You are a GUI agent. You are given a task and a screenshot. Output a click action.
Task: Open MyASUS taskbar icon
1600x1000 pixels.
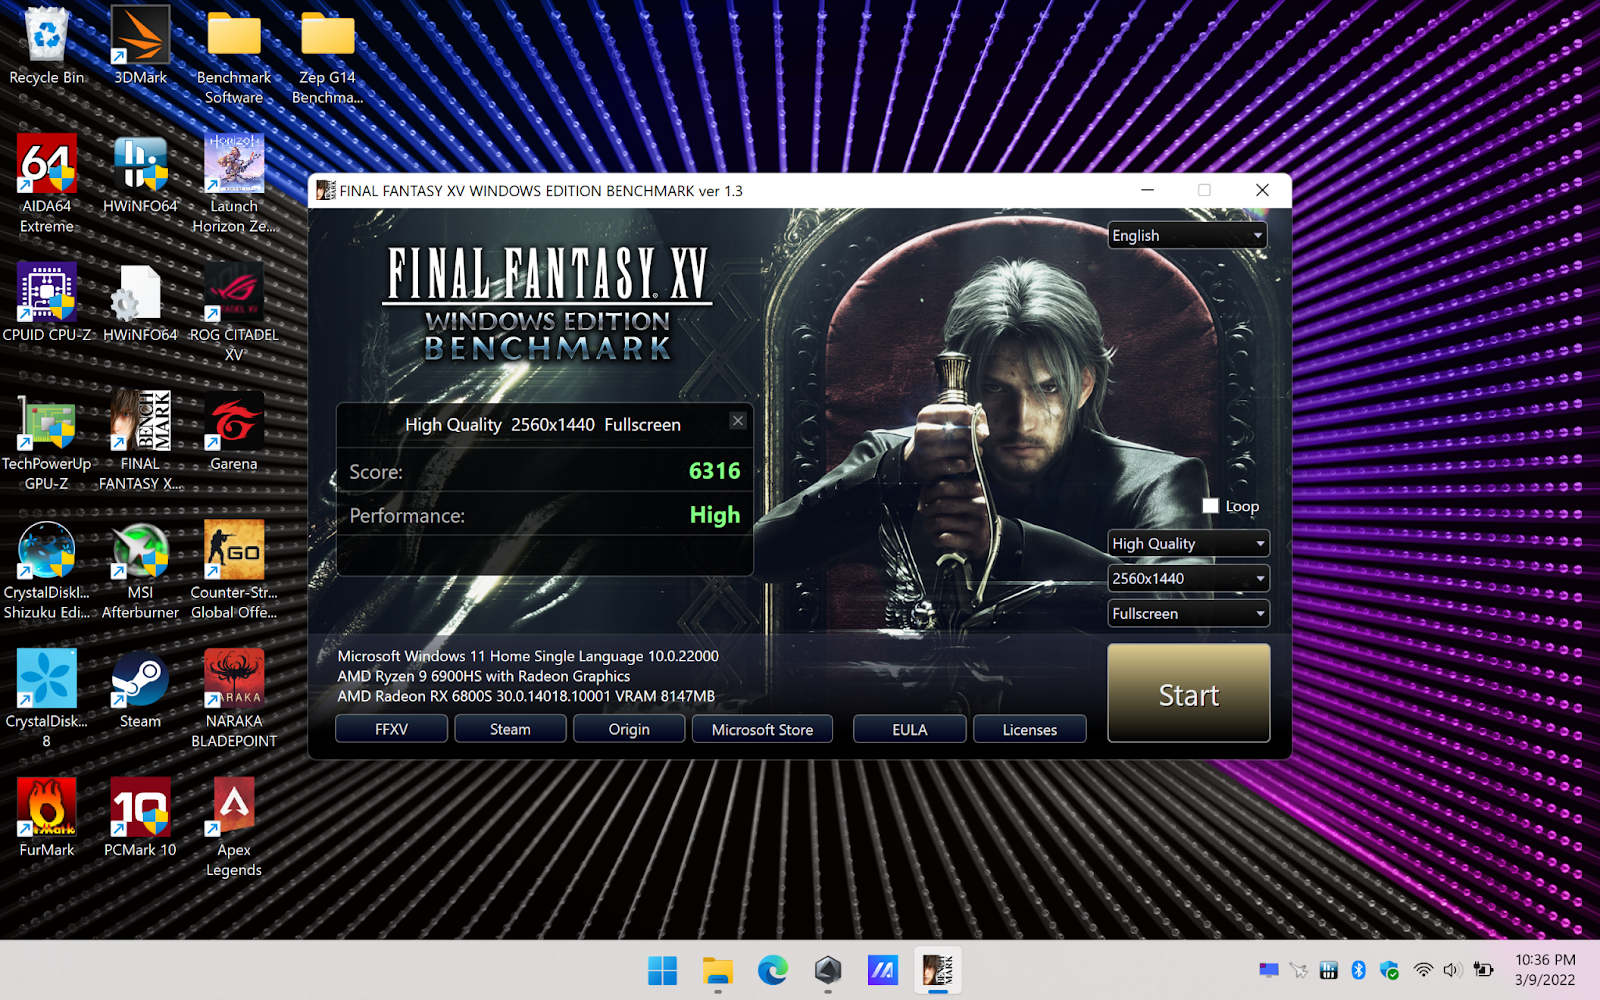[x=882, y=970]
